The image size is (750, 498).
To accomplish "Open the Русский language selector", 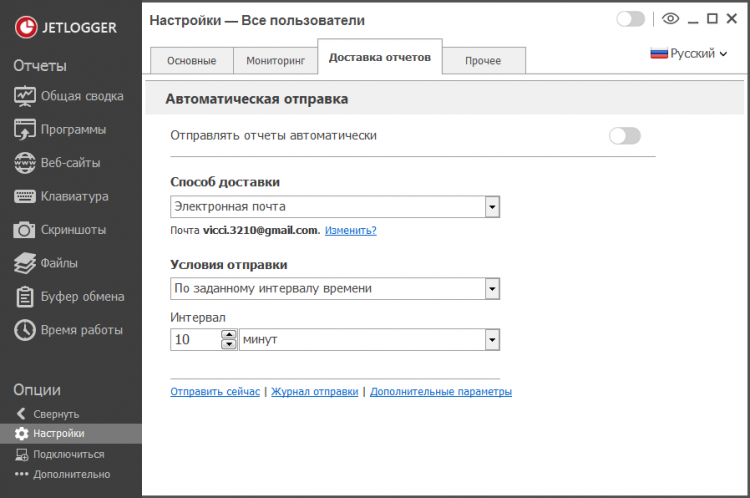I will [x=689, y=54].
